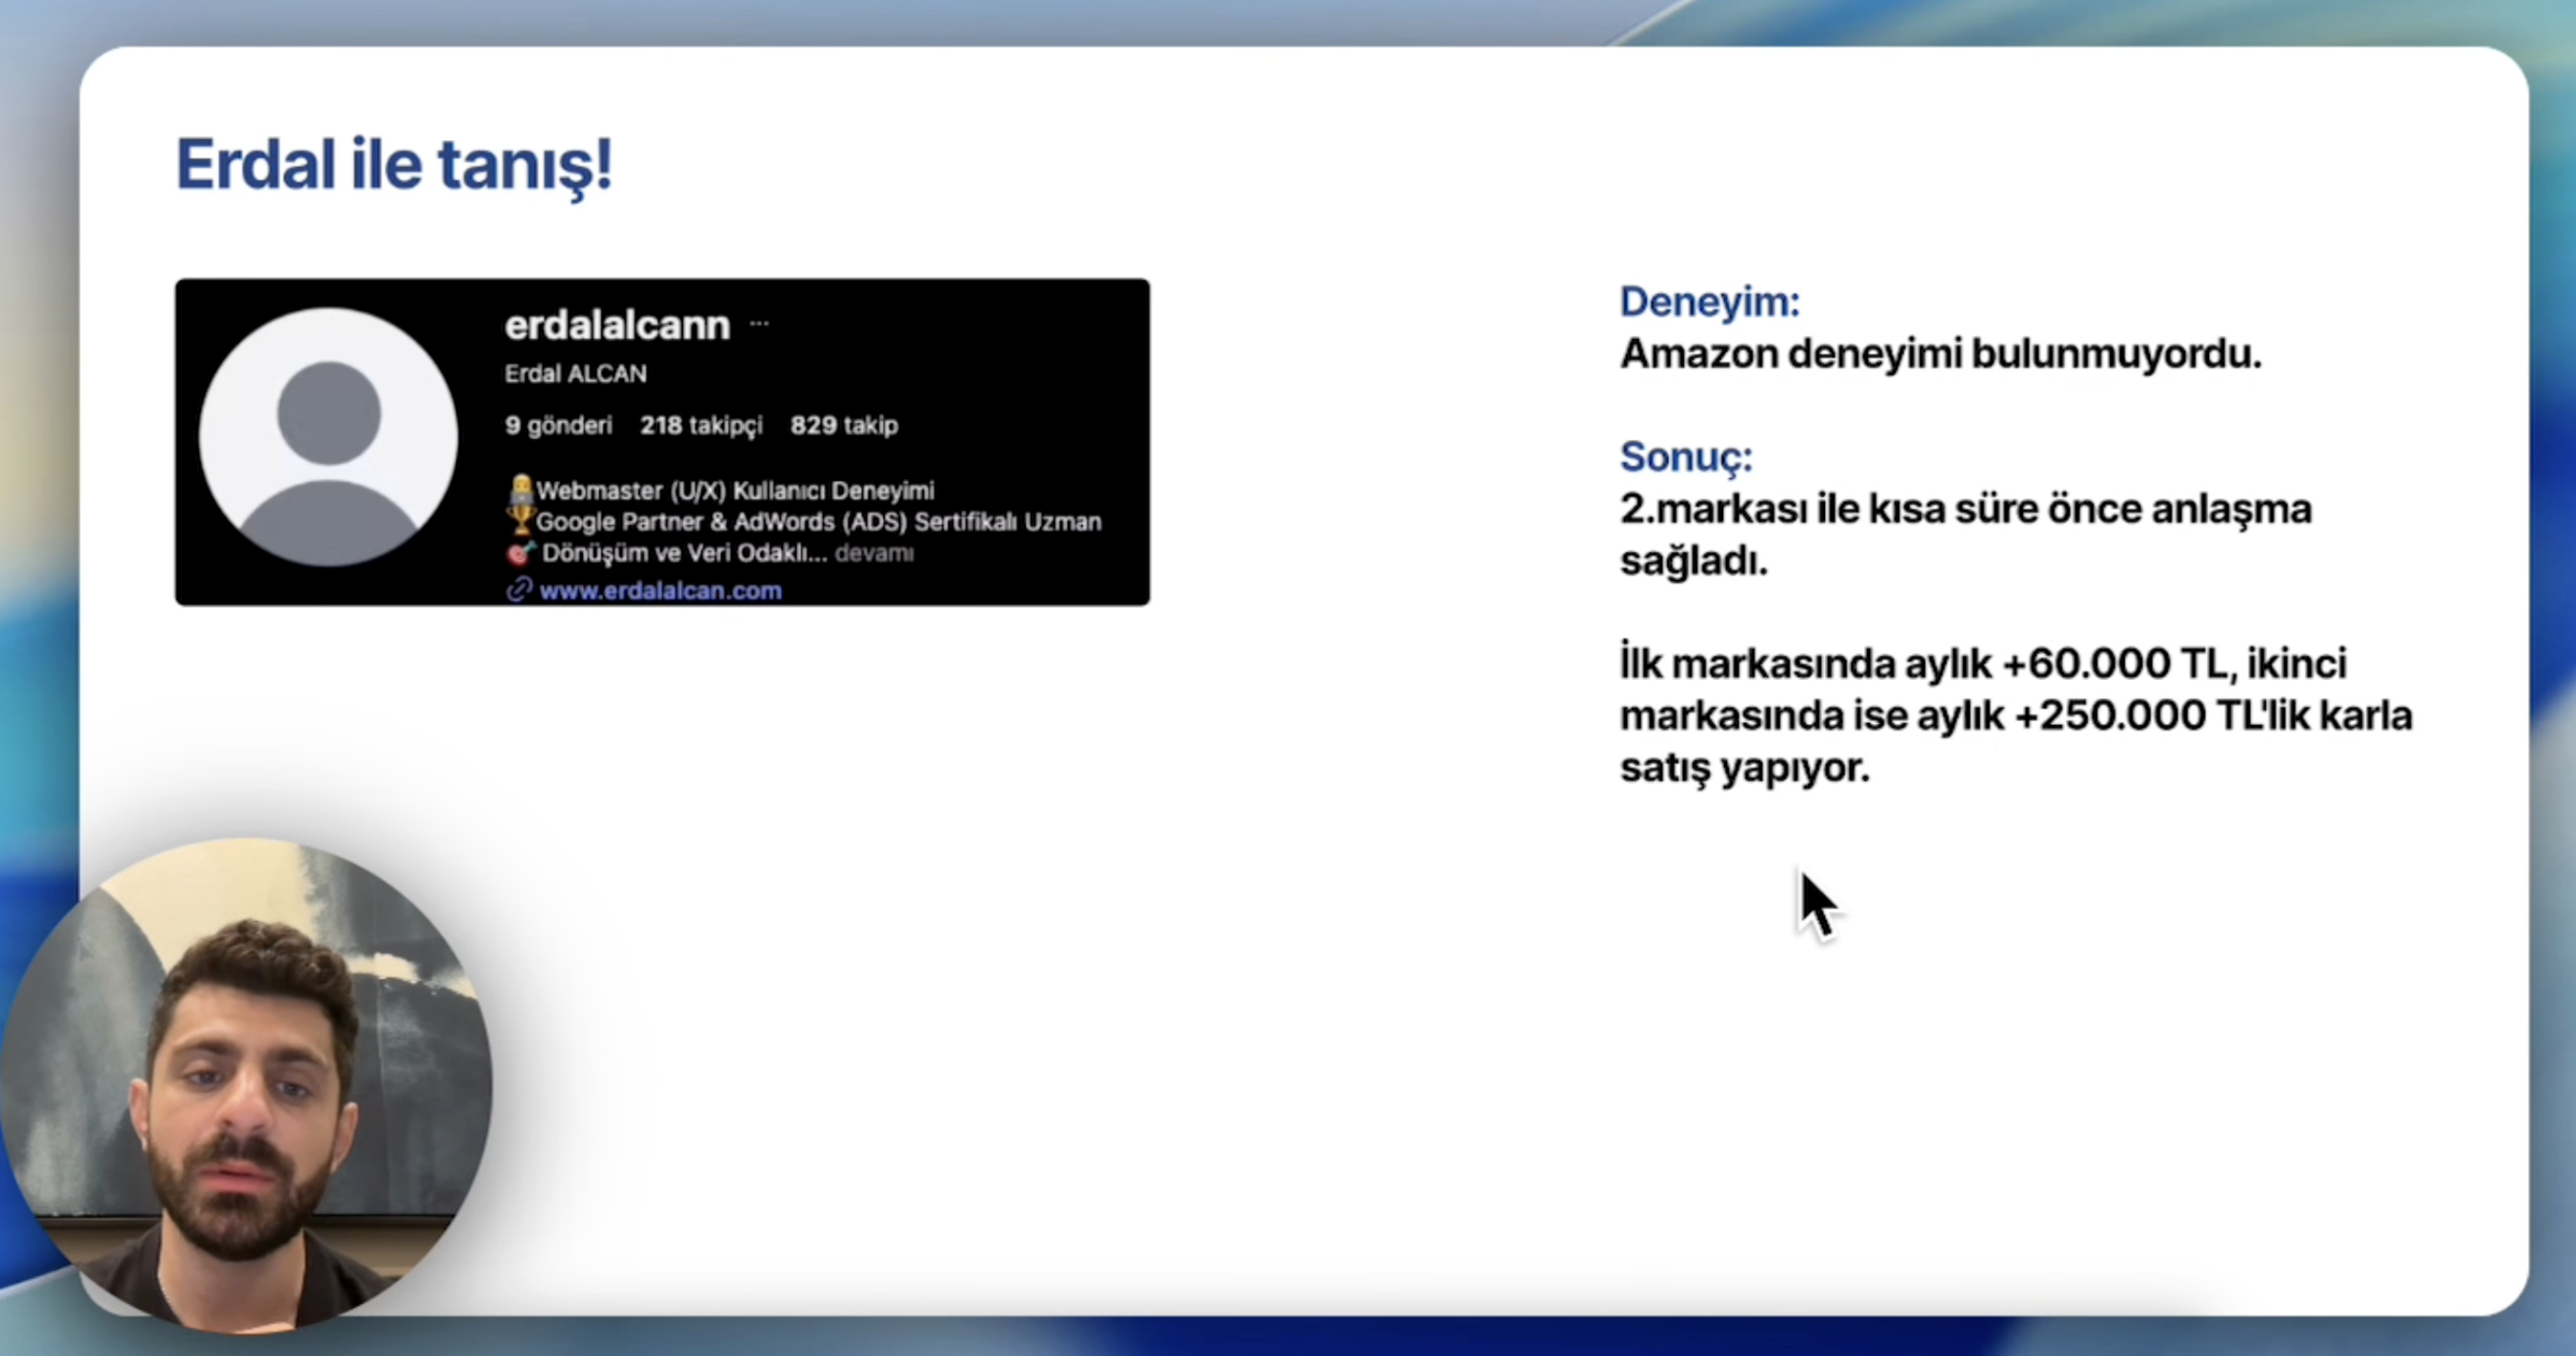Click the 'Google Partner & AdWords' bio line
This screenshot has width=2576, height=1356.
pyautogui.click(x=818, y=522)
